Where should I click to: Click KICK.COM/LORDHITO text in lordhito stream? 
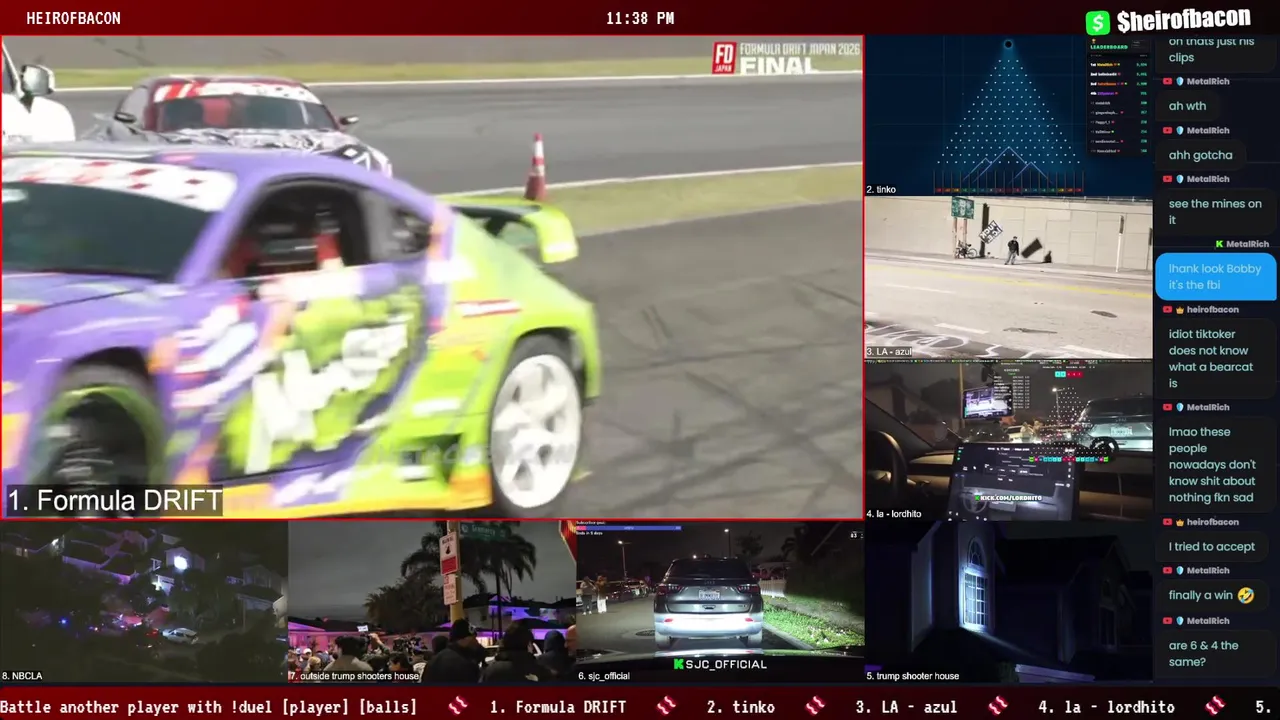1010,497
